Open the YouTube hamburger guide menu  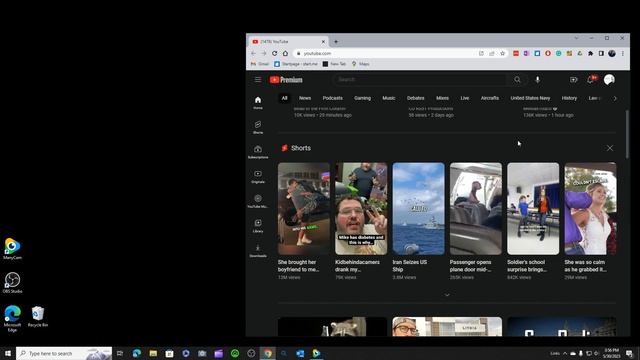coord(258,80)
